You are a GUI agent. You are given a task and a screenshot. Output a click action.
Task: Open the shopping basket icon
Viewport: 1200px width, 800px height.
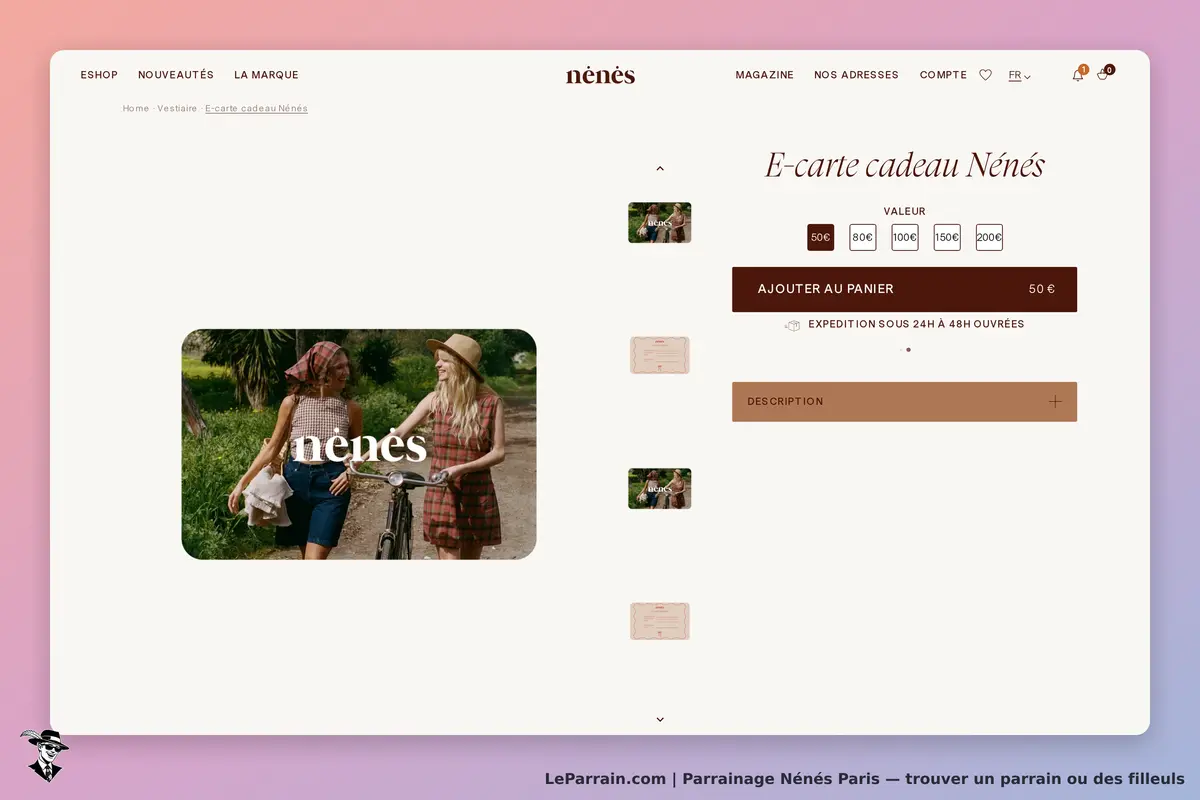pyautogui.click(x=1103, y=75)
